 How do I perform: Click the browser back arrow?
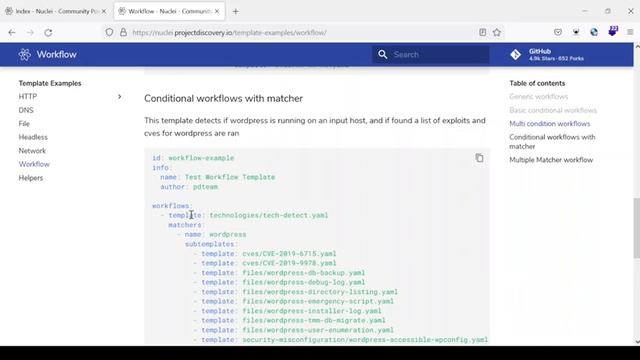click(x=12, y=33)
